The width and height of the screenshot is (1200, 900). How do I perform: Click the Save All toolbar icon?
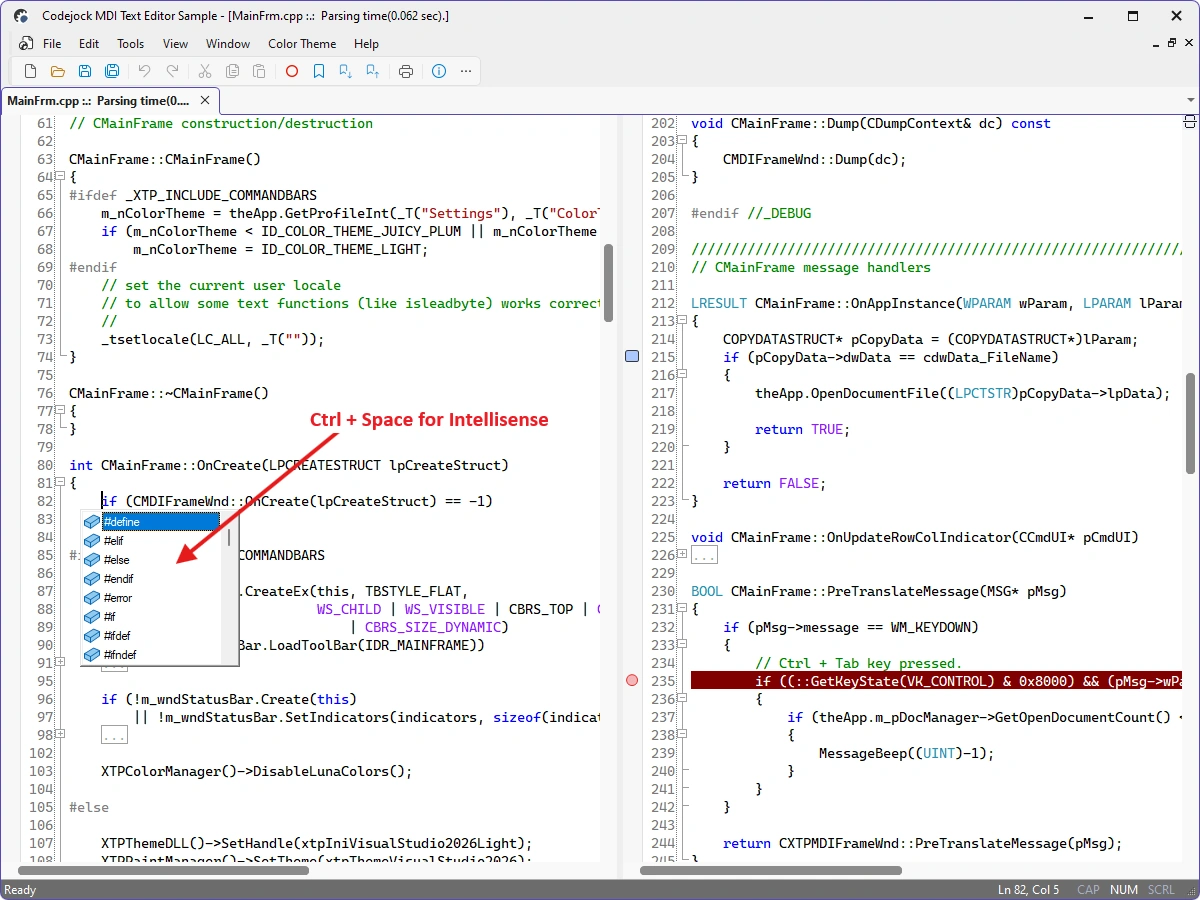pos(112,71)
